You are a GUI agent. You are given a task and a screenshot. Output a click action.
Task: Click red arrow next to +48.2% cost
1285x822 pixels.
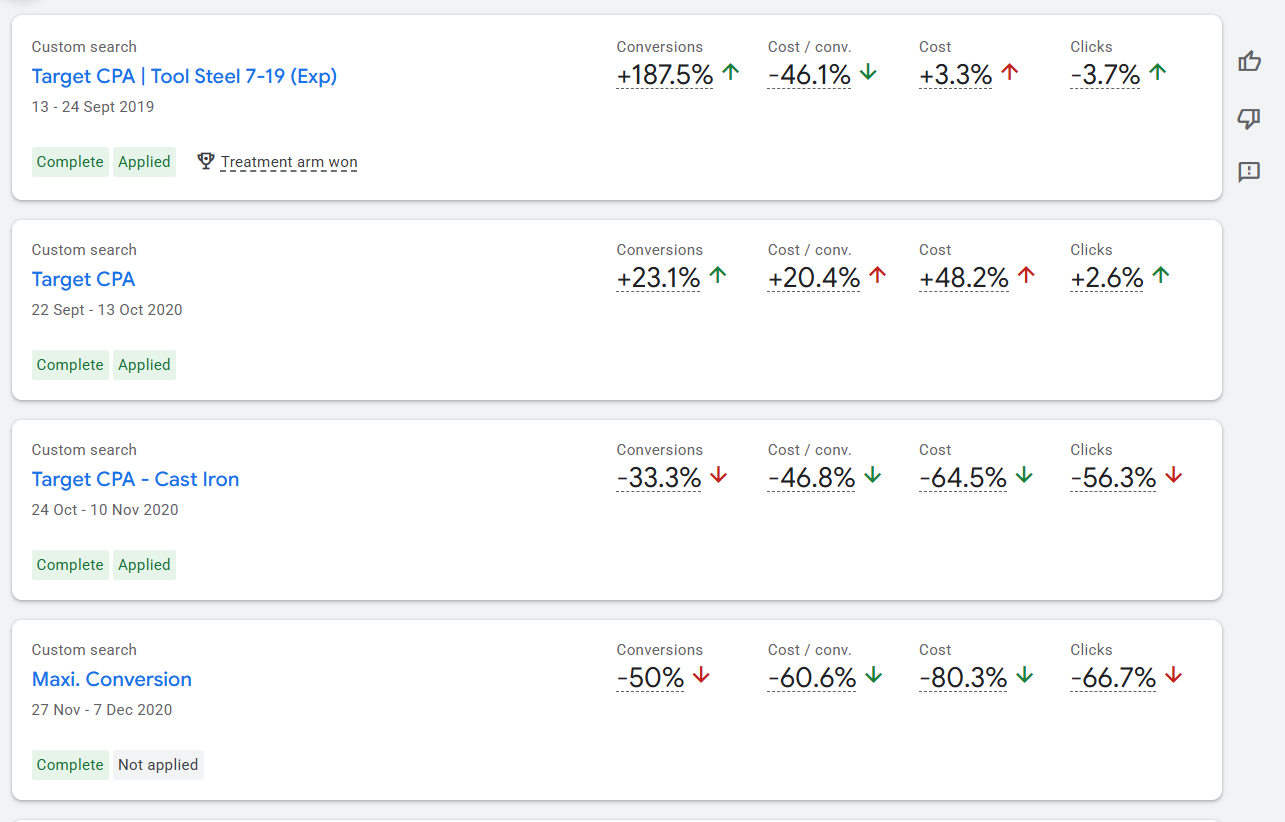[x=1025, y=275]
